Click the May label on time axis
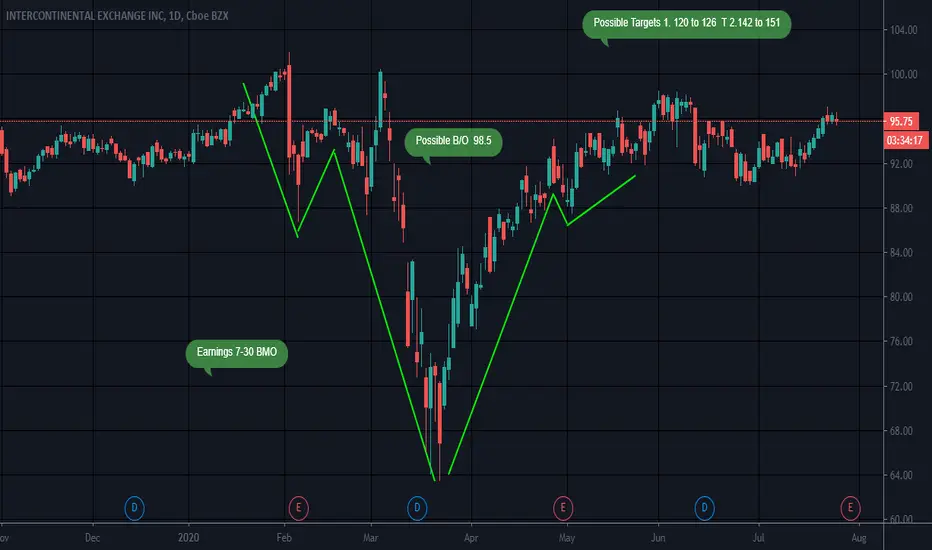 click(566, 538)
